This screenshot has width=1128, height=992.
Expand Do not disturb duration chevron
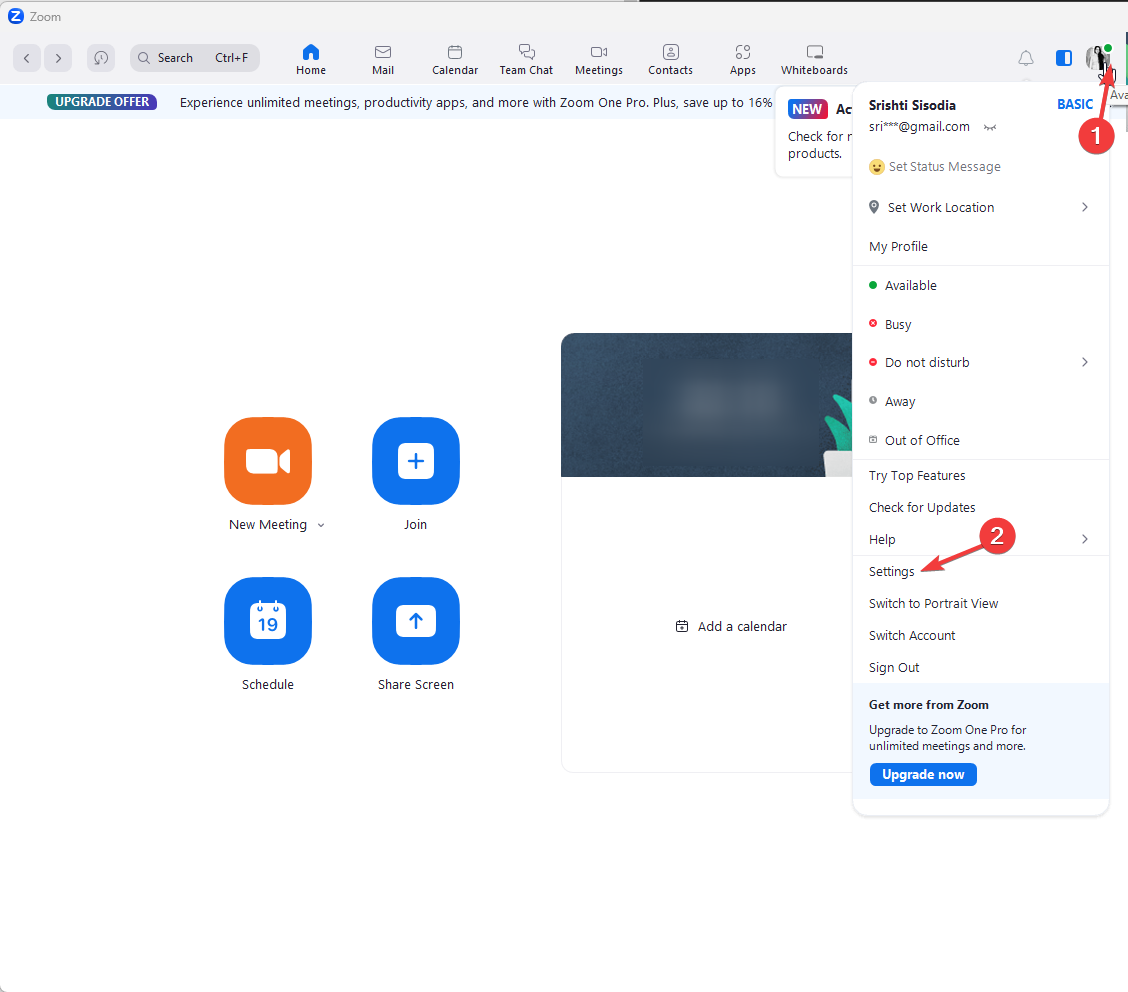(1085, 363)
